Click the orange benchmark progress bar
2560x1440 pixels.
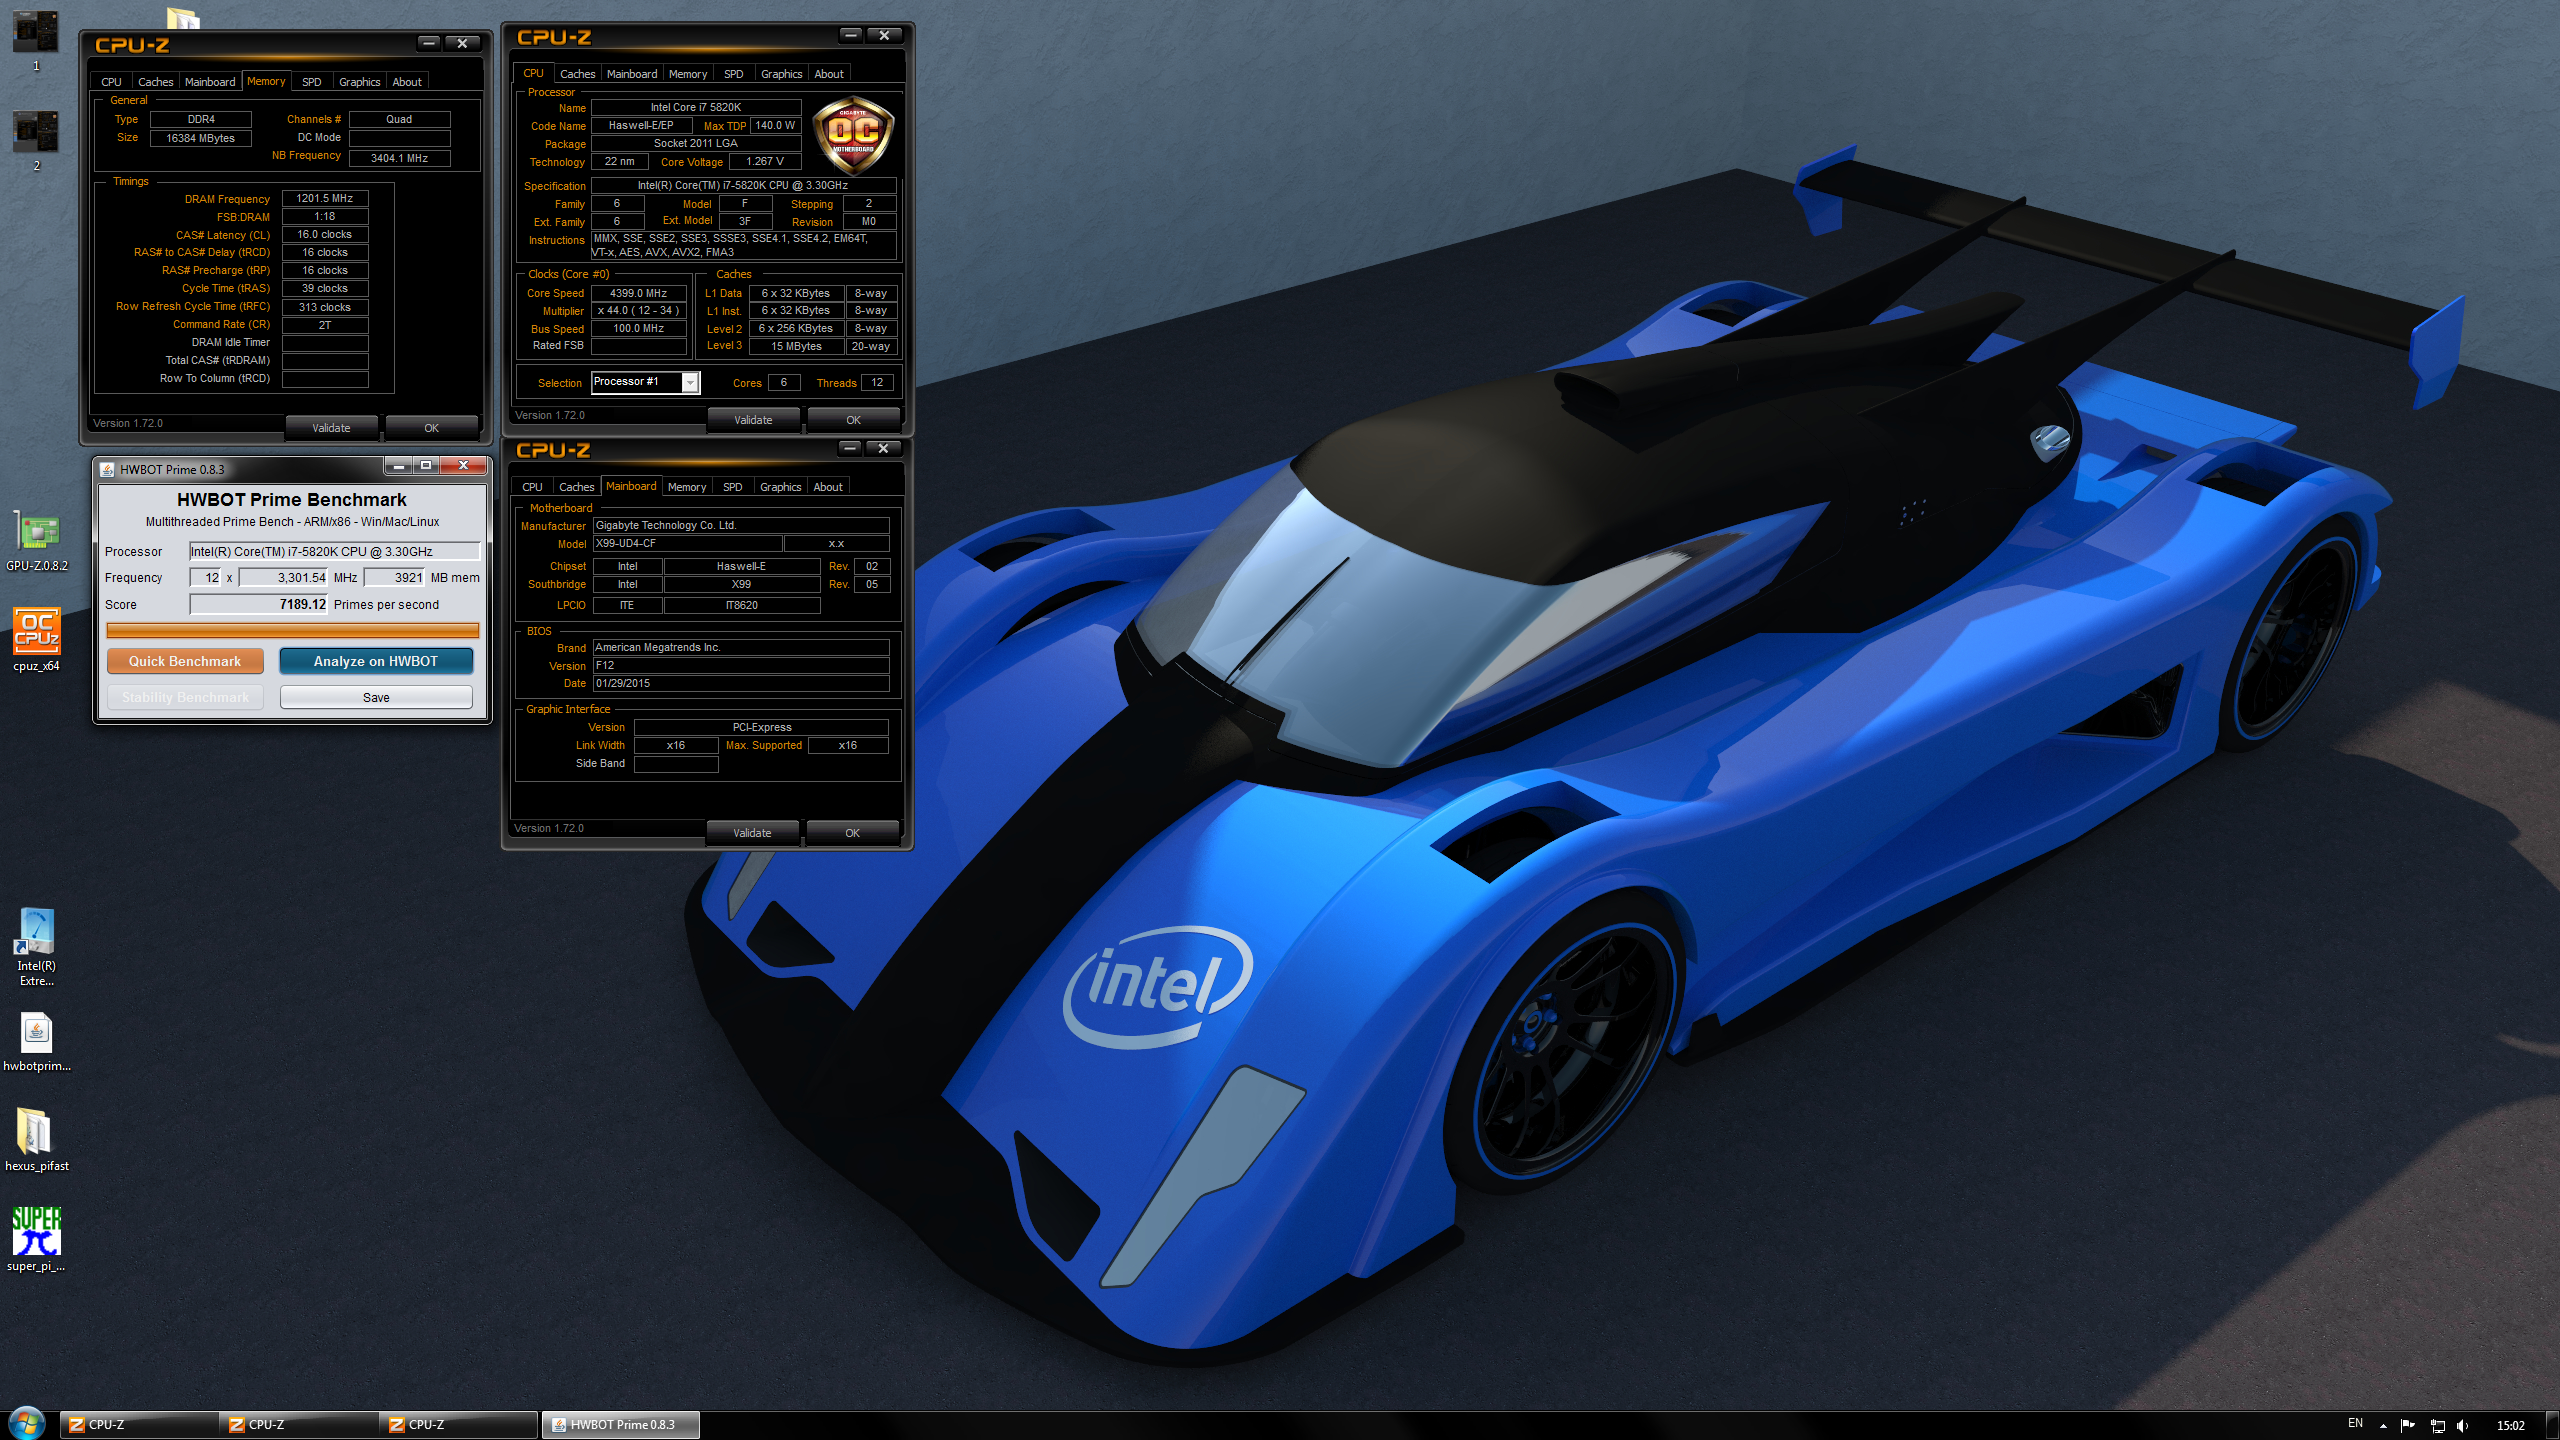click(292, 630)
